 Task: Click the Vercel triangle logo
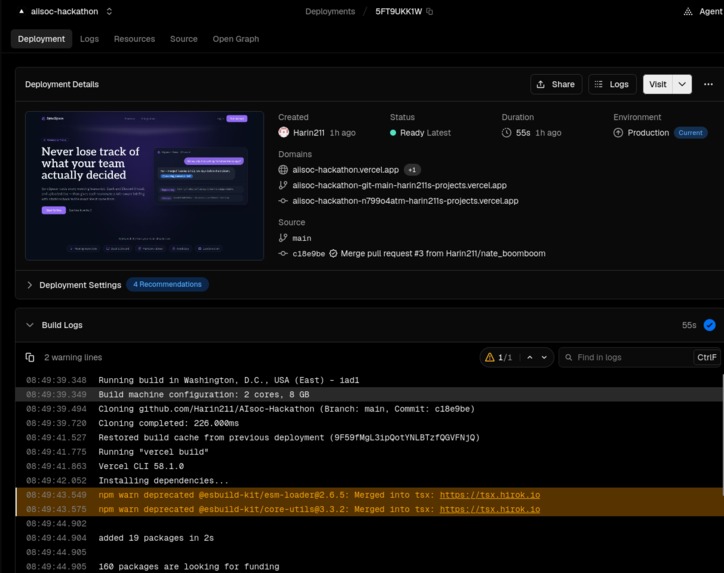[x=21, y=12]
